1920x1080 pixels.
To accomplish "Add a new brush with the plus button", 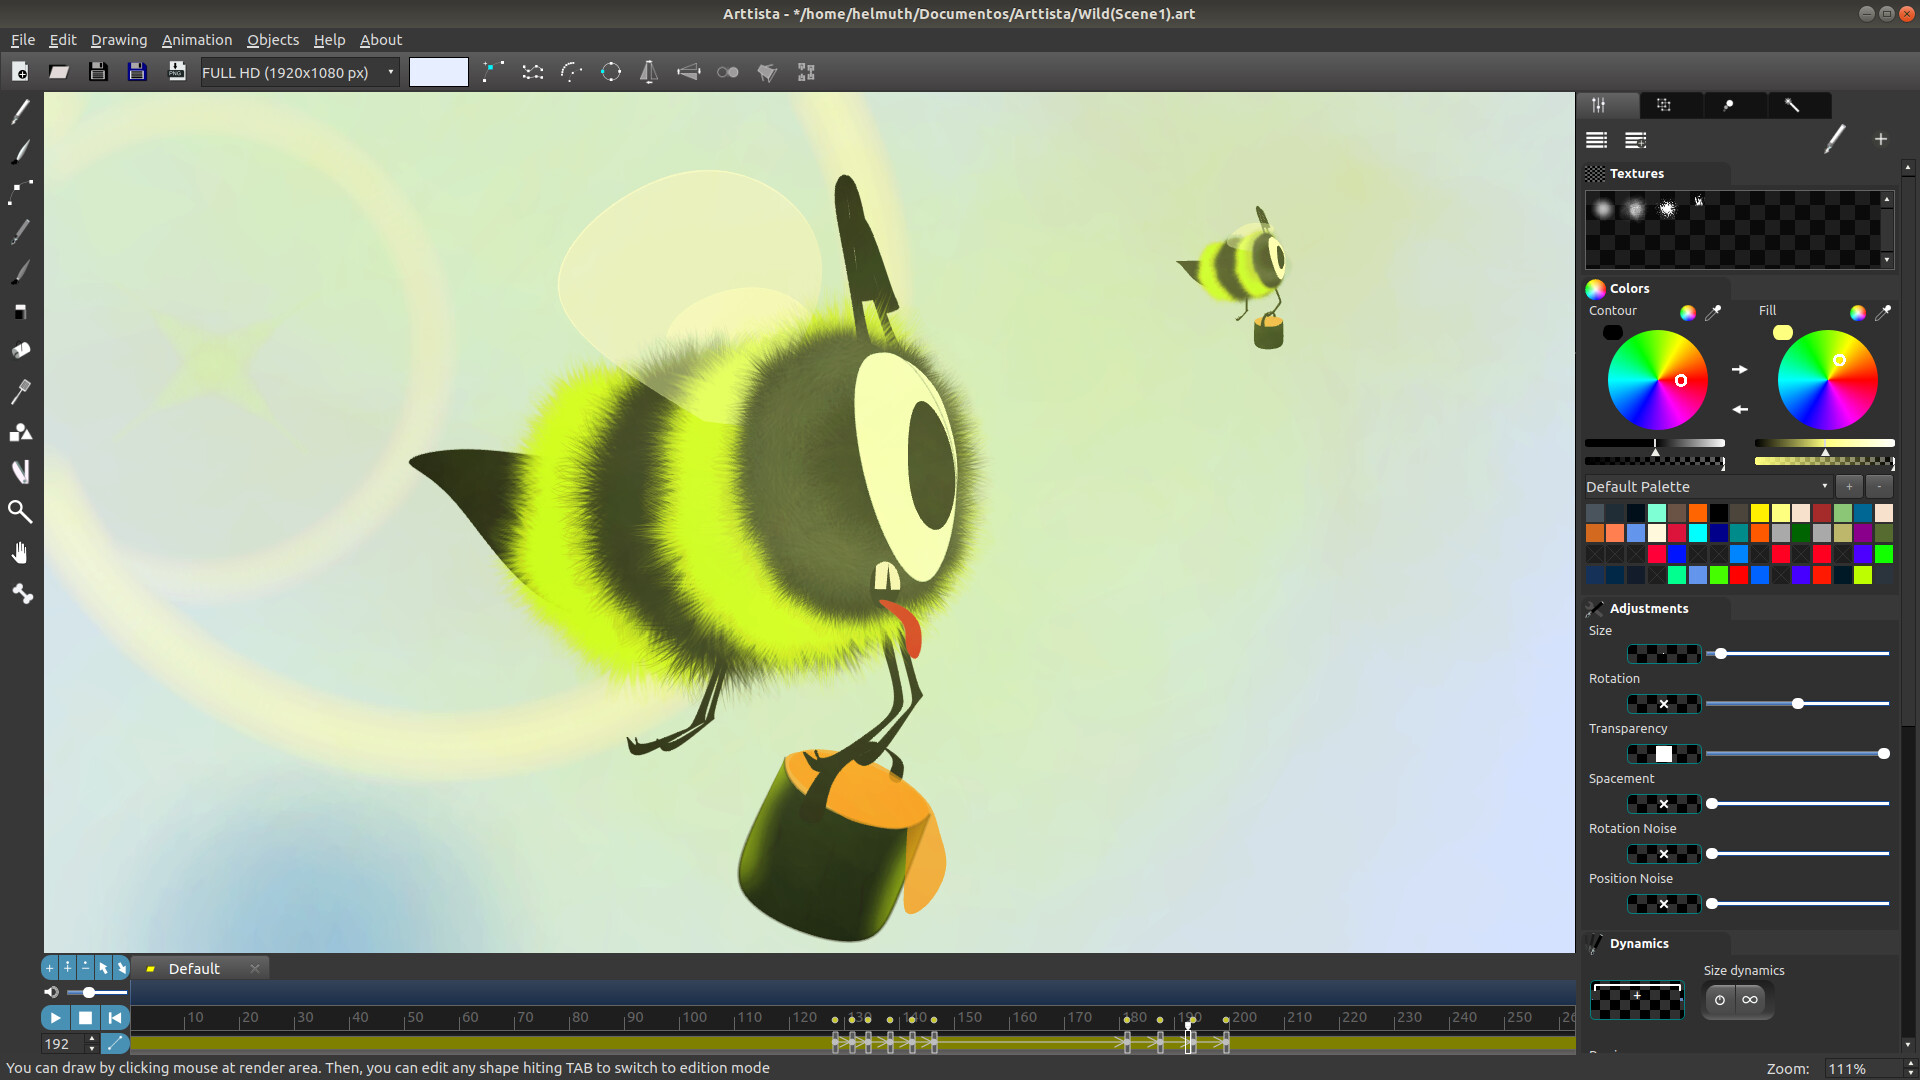I will (1881, 139).
